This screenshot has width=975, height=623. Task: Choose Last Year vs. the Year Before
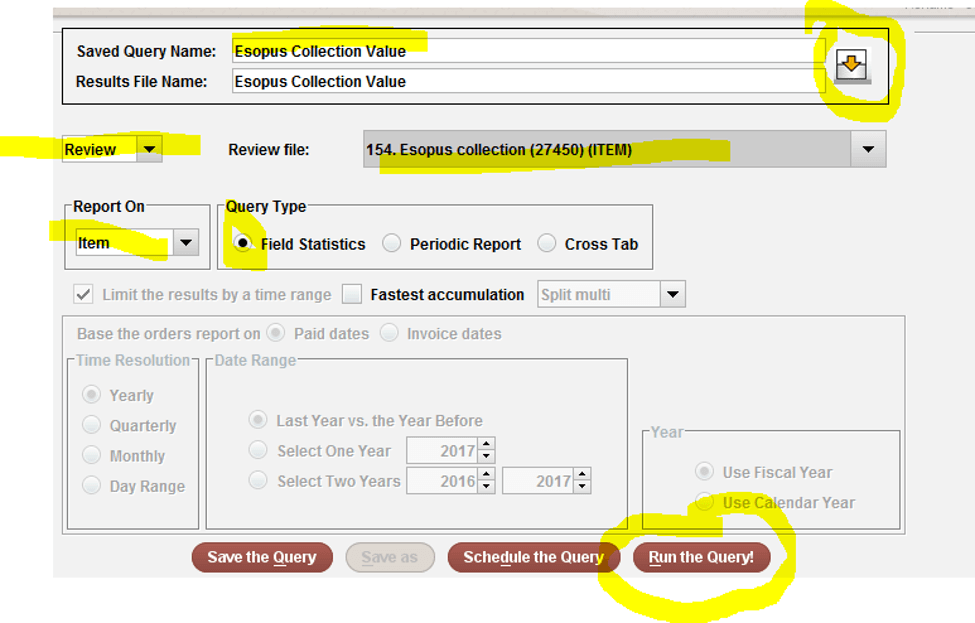click(257, 420)
